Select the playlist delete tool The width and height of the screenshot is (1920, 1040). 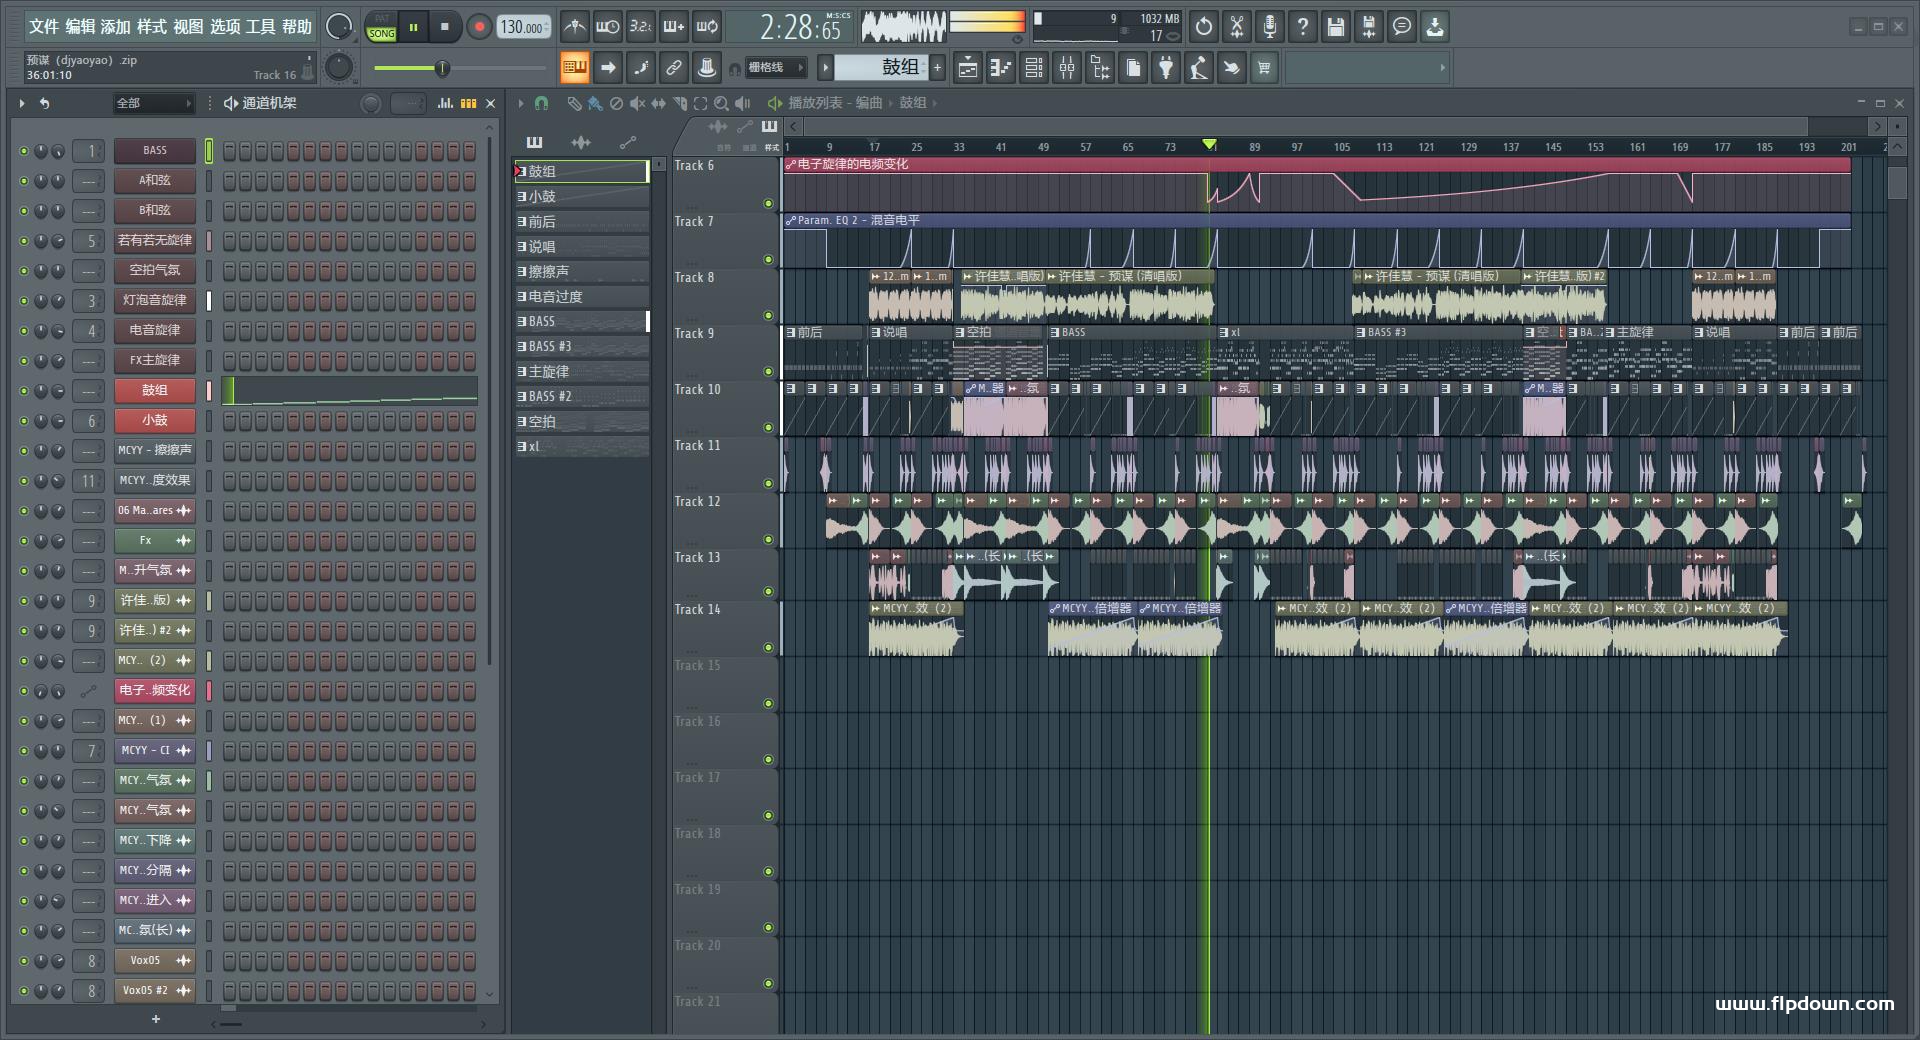(x=616, y=103)
